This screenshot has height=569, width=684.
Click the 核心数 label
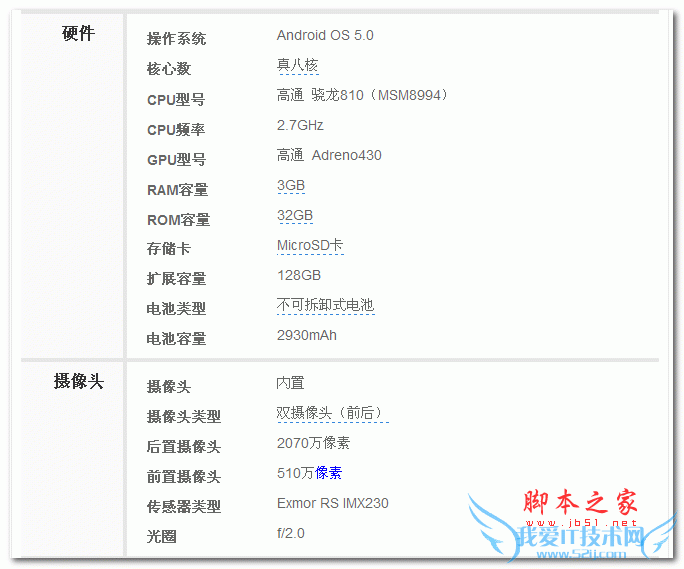(169, 69)
